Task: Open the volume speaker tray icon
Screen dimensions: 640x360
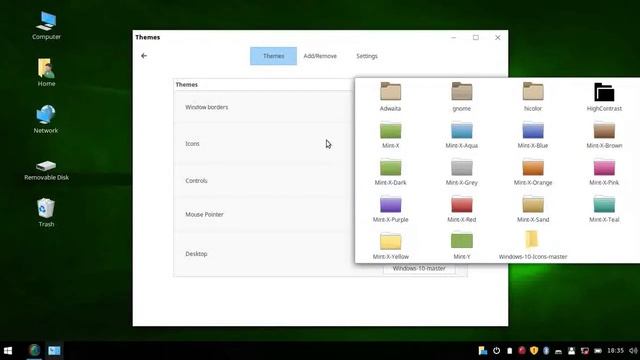Action: tap(633, 351)
